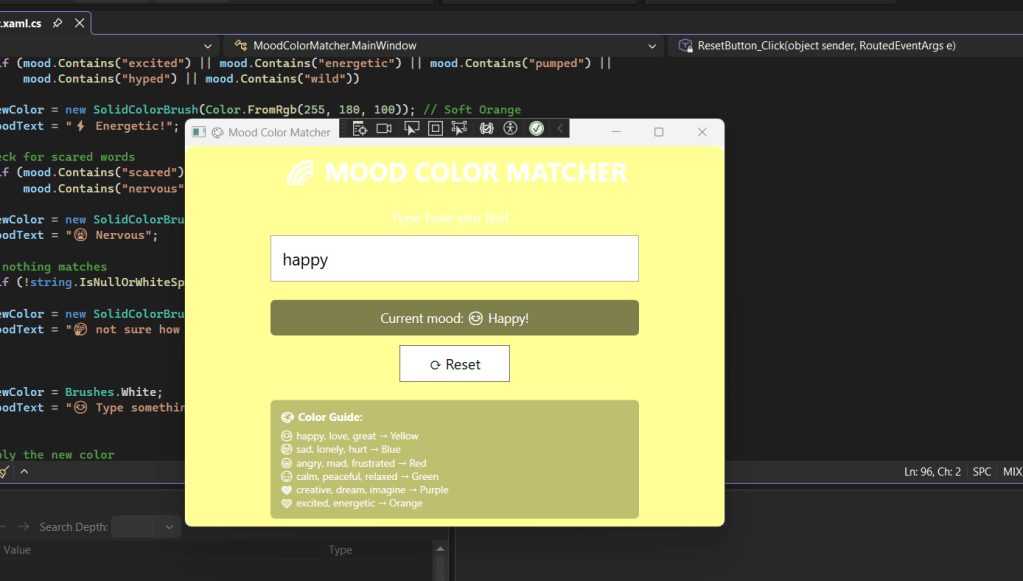1023x581 pixels.
Task: Click the Current mood Happy status bar
Action: [454, 318]
